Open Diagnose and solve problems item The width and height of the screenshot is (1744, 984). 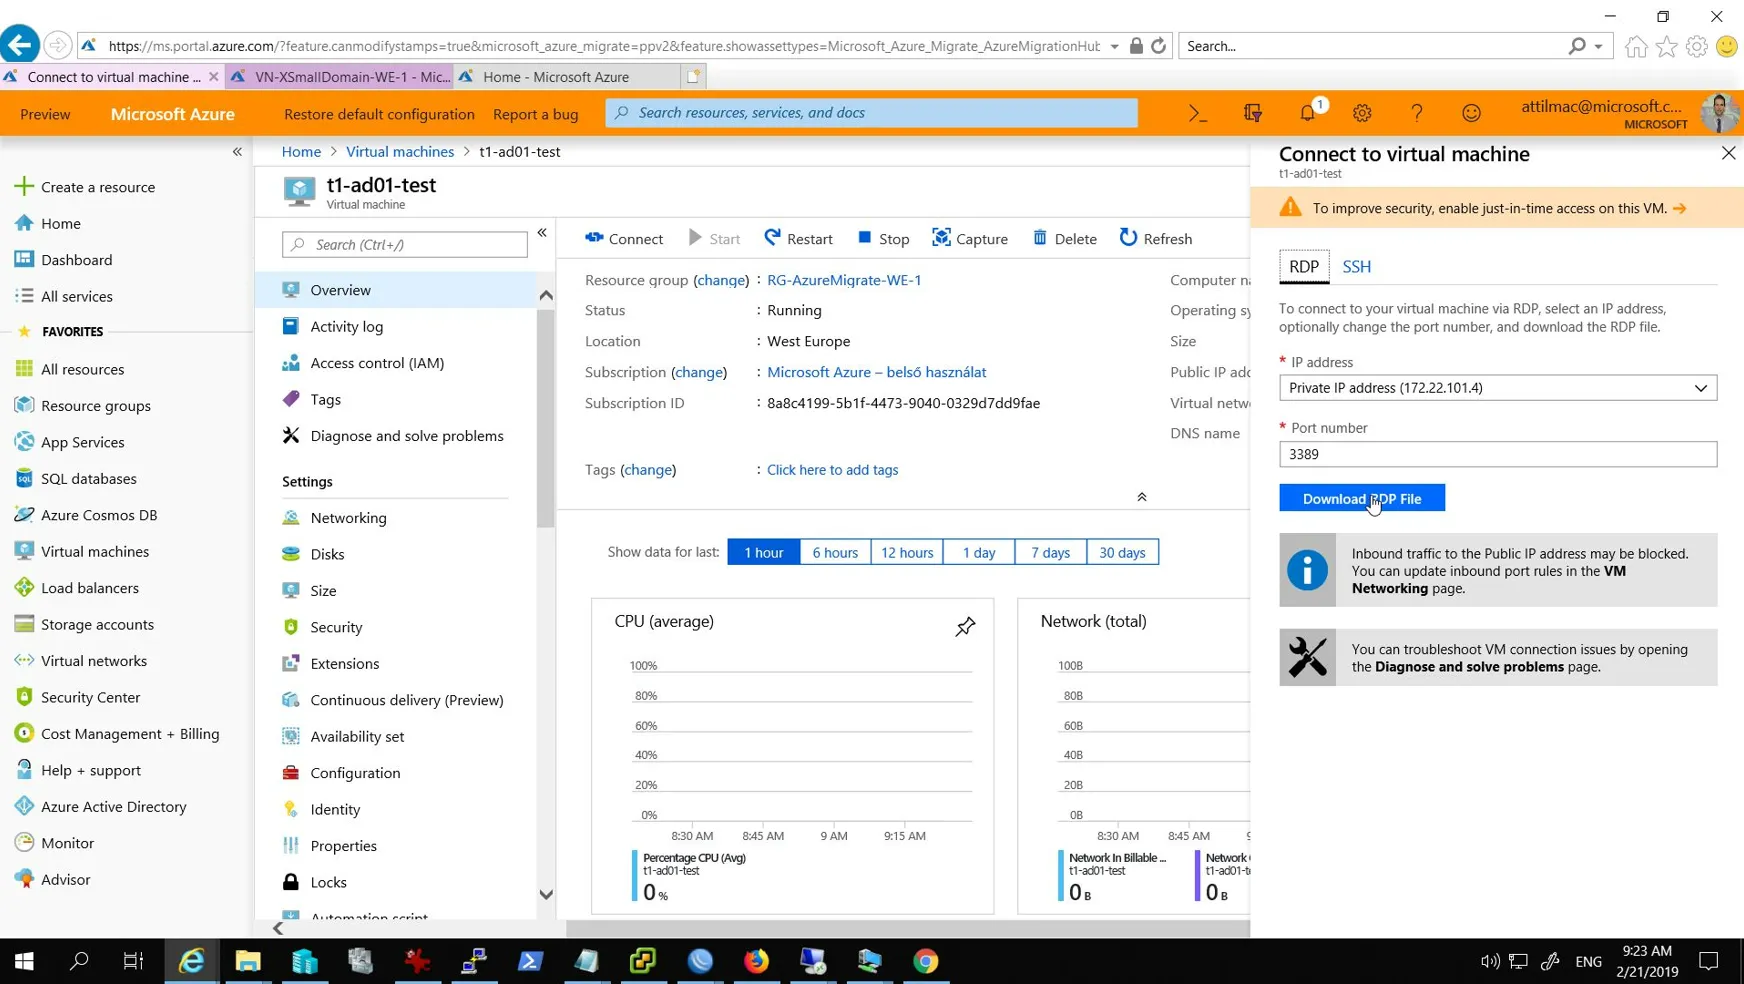[406, 436]
